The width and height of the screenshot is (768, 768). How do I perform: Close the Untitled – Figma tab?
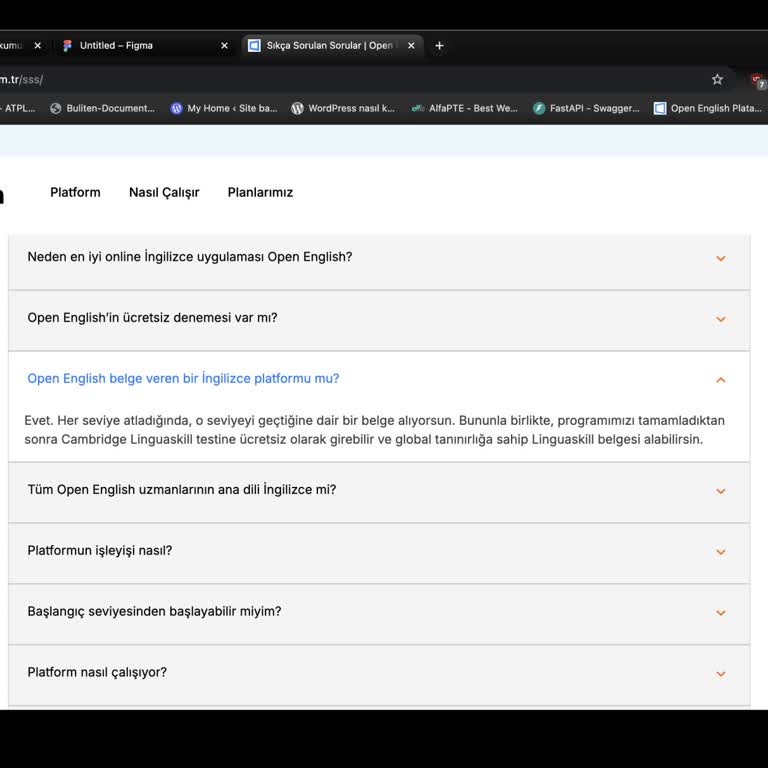224,46
